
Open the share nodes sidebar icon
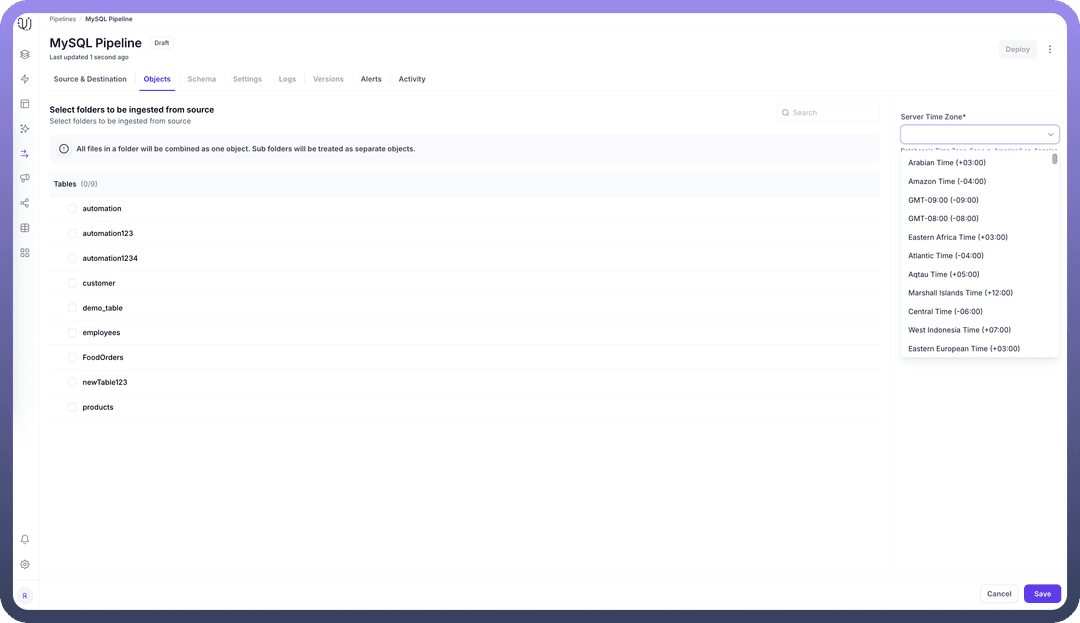tap(25, 203)
